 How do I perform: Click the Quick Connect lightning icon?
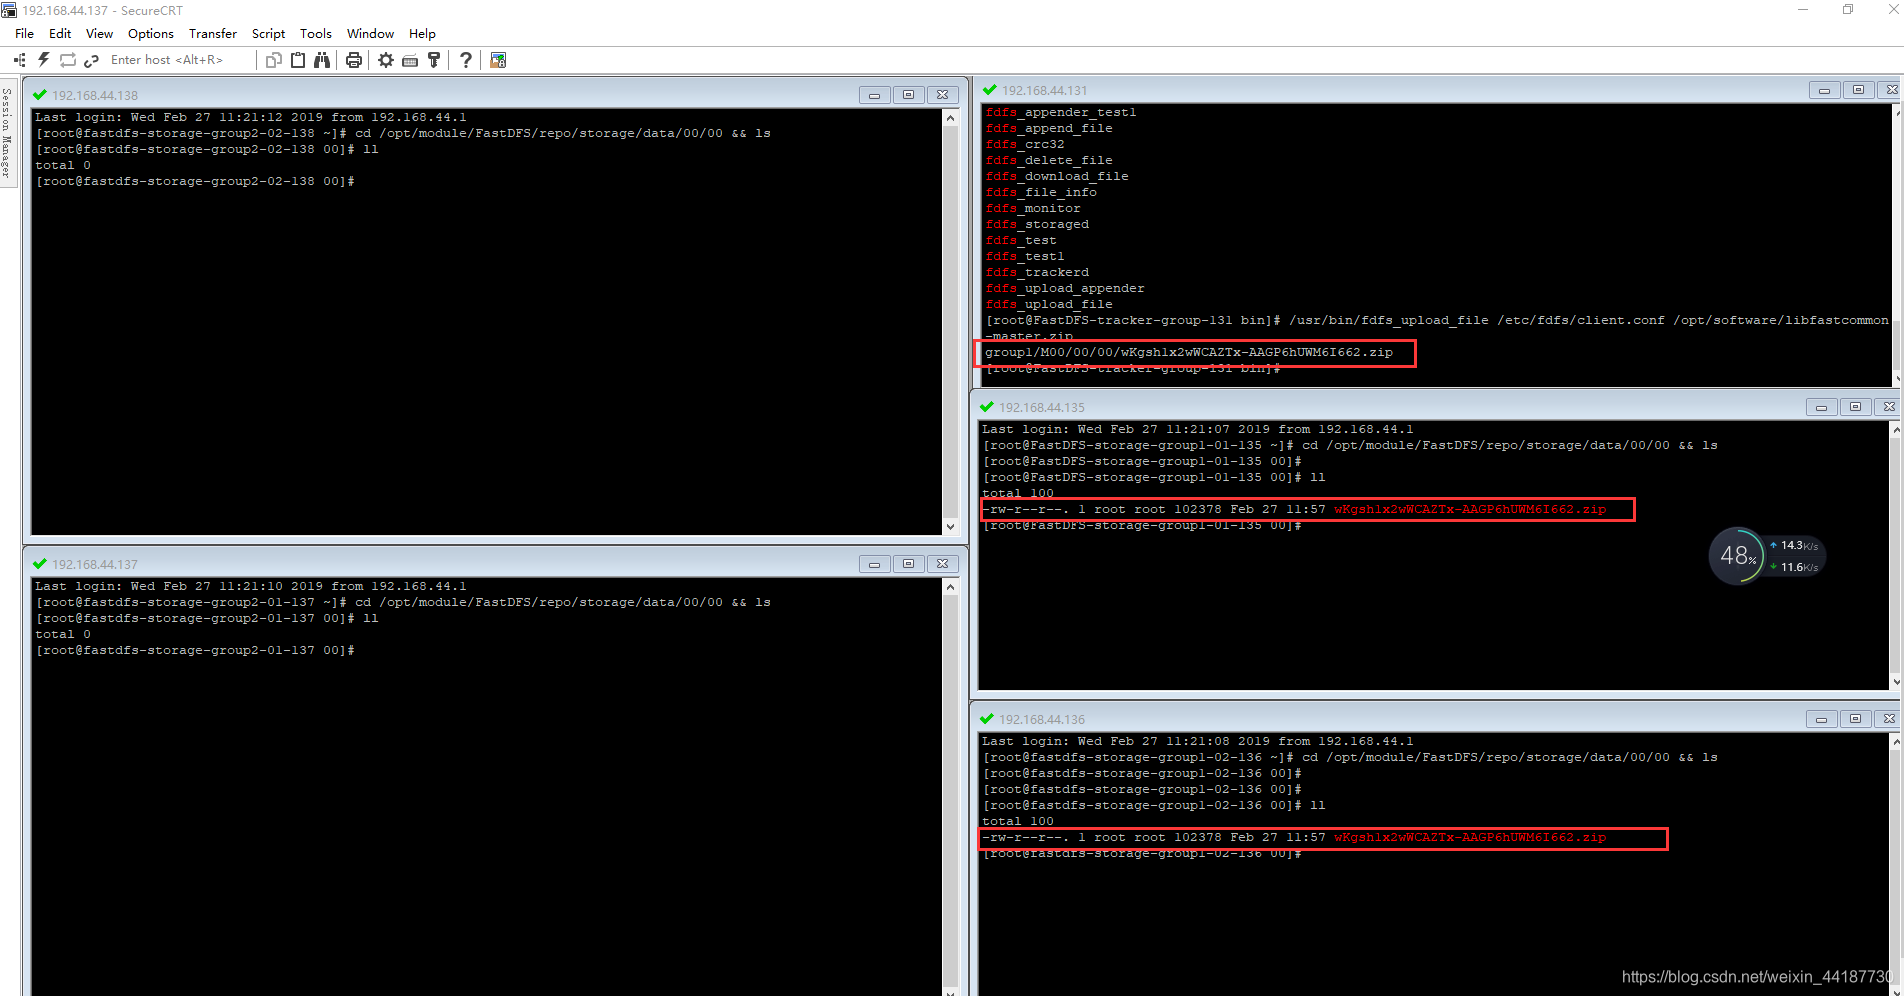(x=44, y=60)
